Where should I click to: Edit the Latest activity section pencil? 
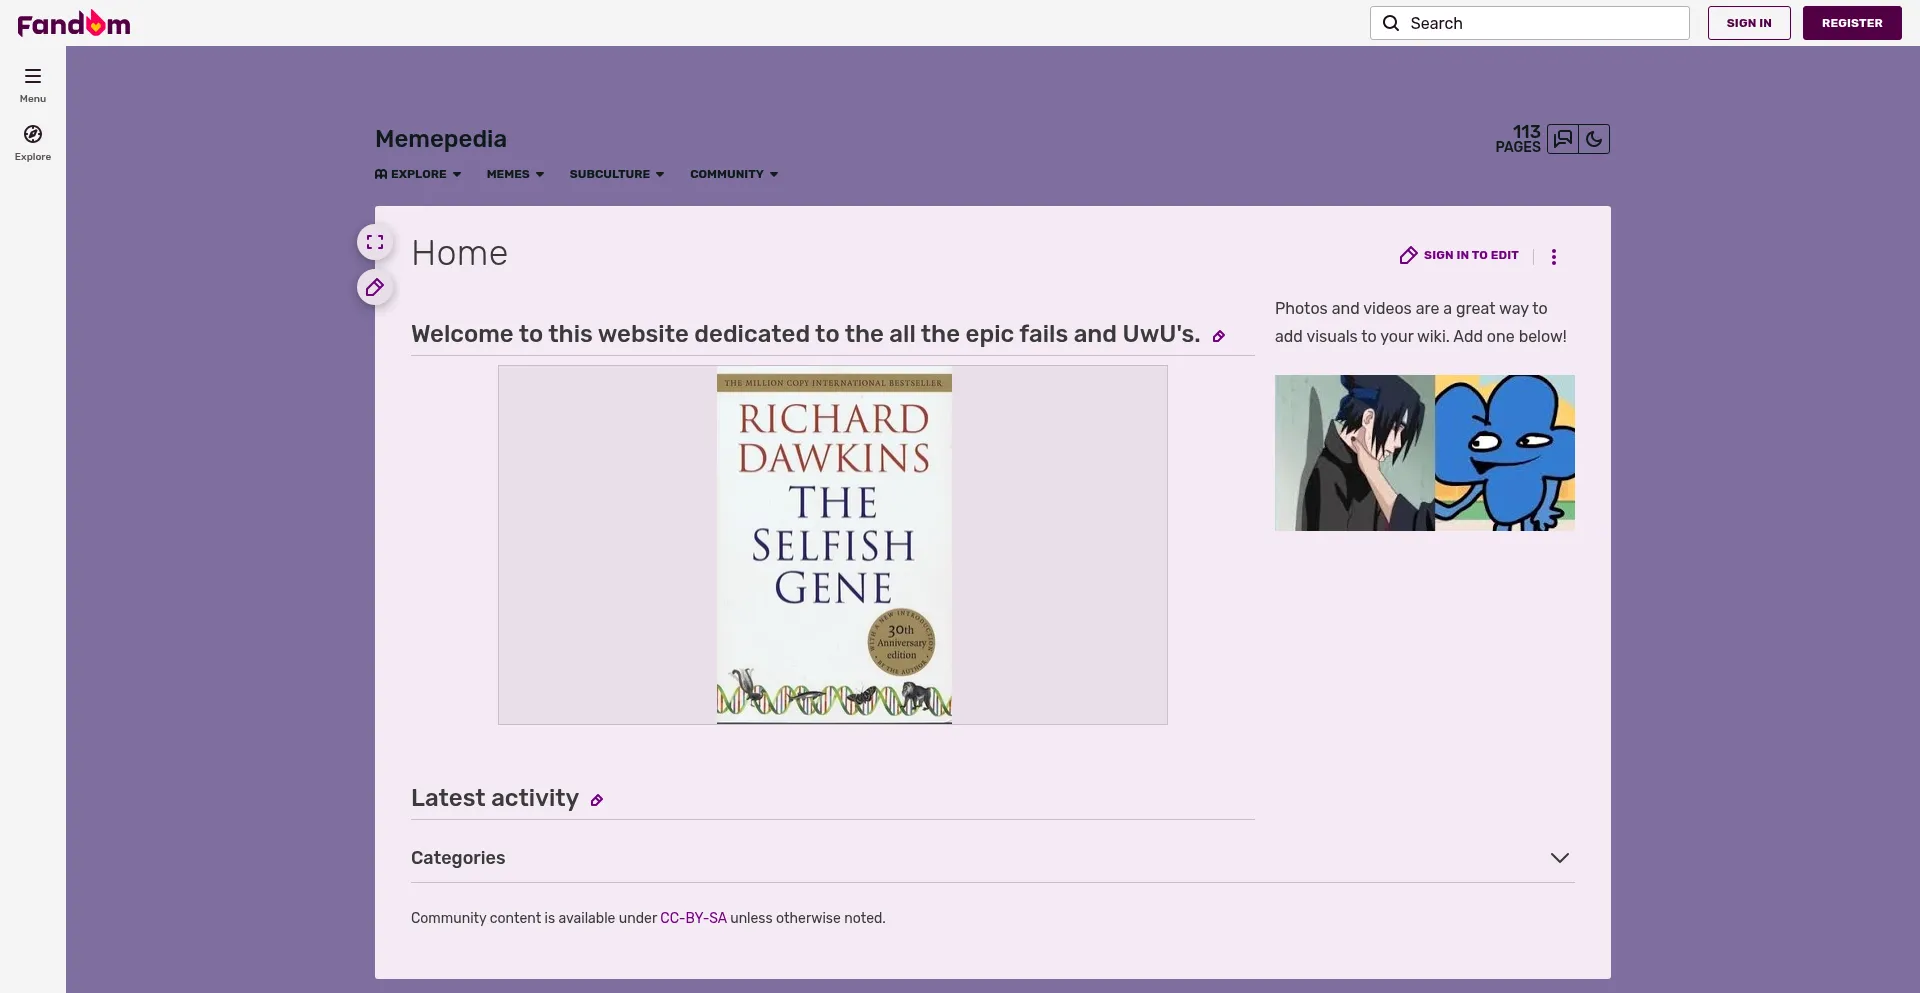pos(597,801)
